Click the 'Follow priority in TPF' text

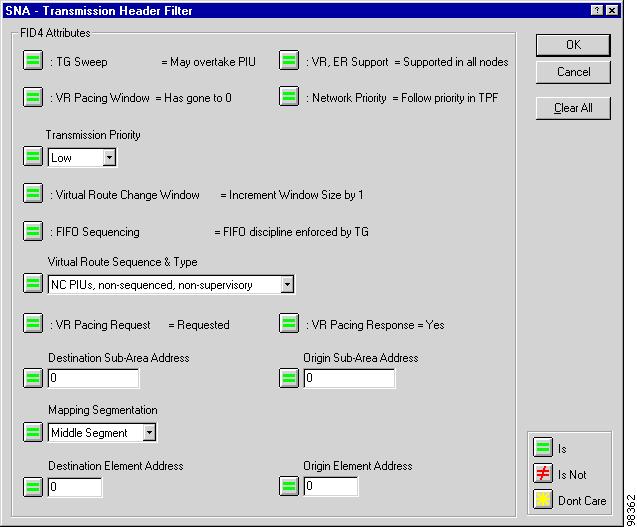(449, 98)
